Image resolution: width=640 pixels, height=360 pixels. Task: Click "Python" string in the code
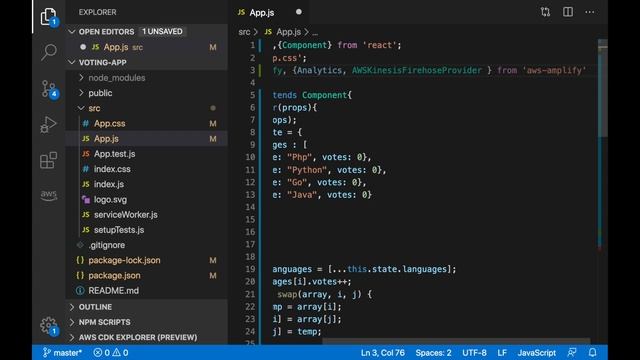307,170
